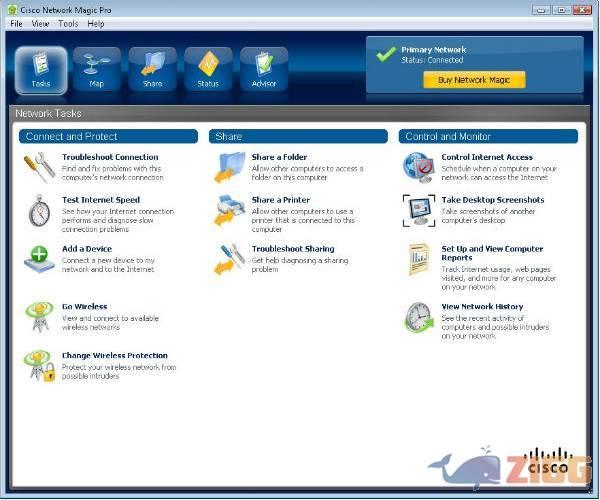Open the View menu
The width and height of the screenshot is (600, 500).
[40, 24]
